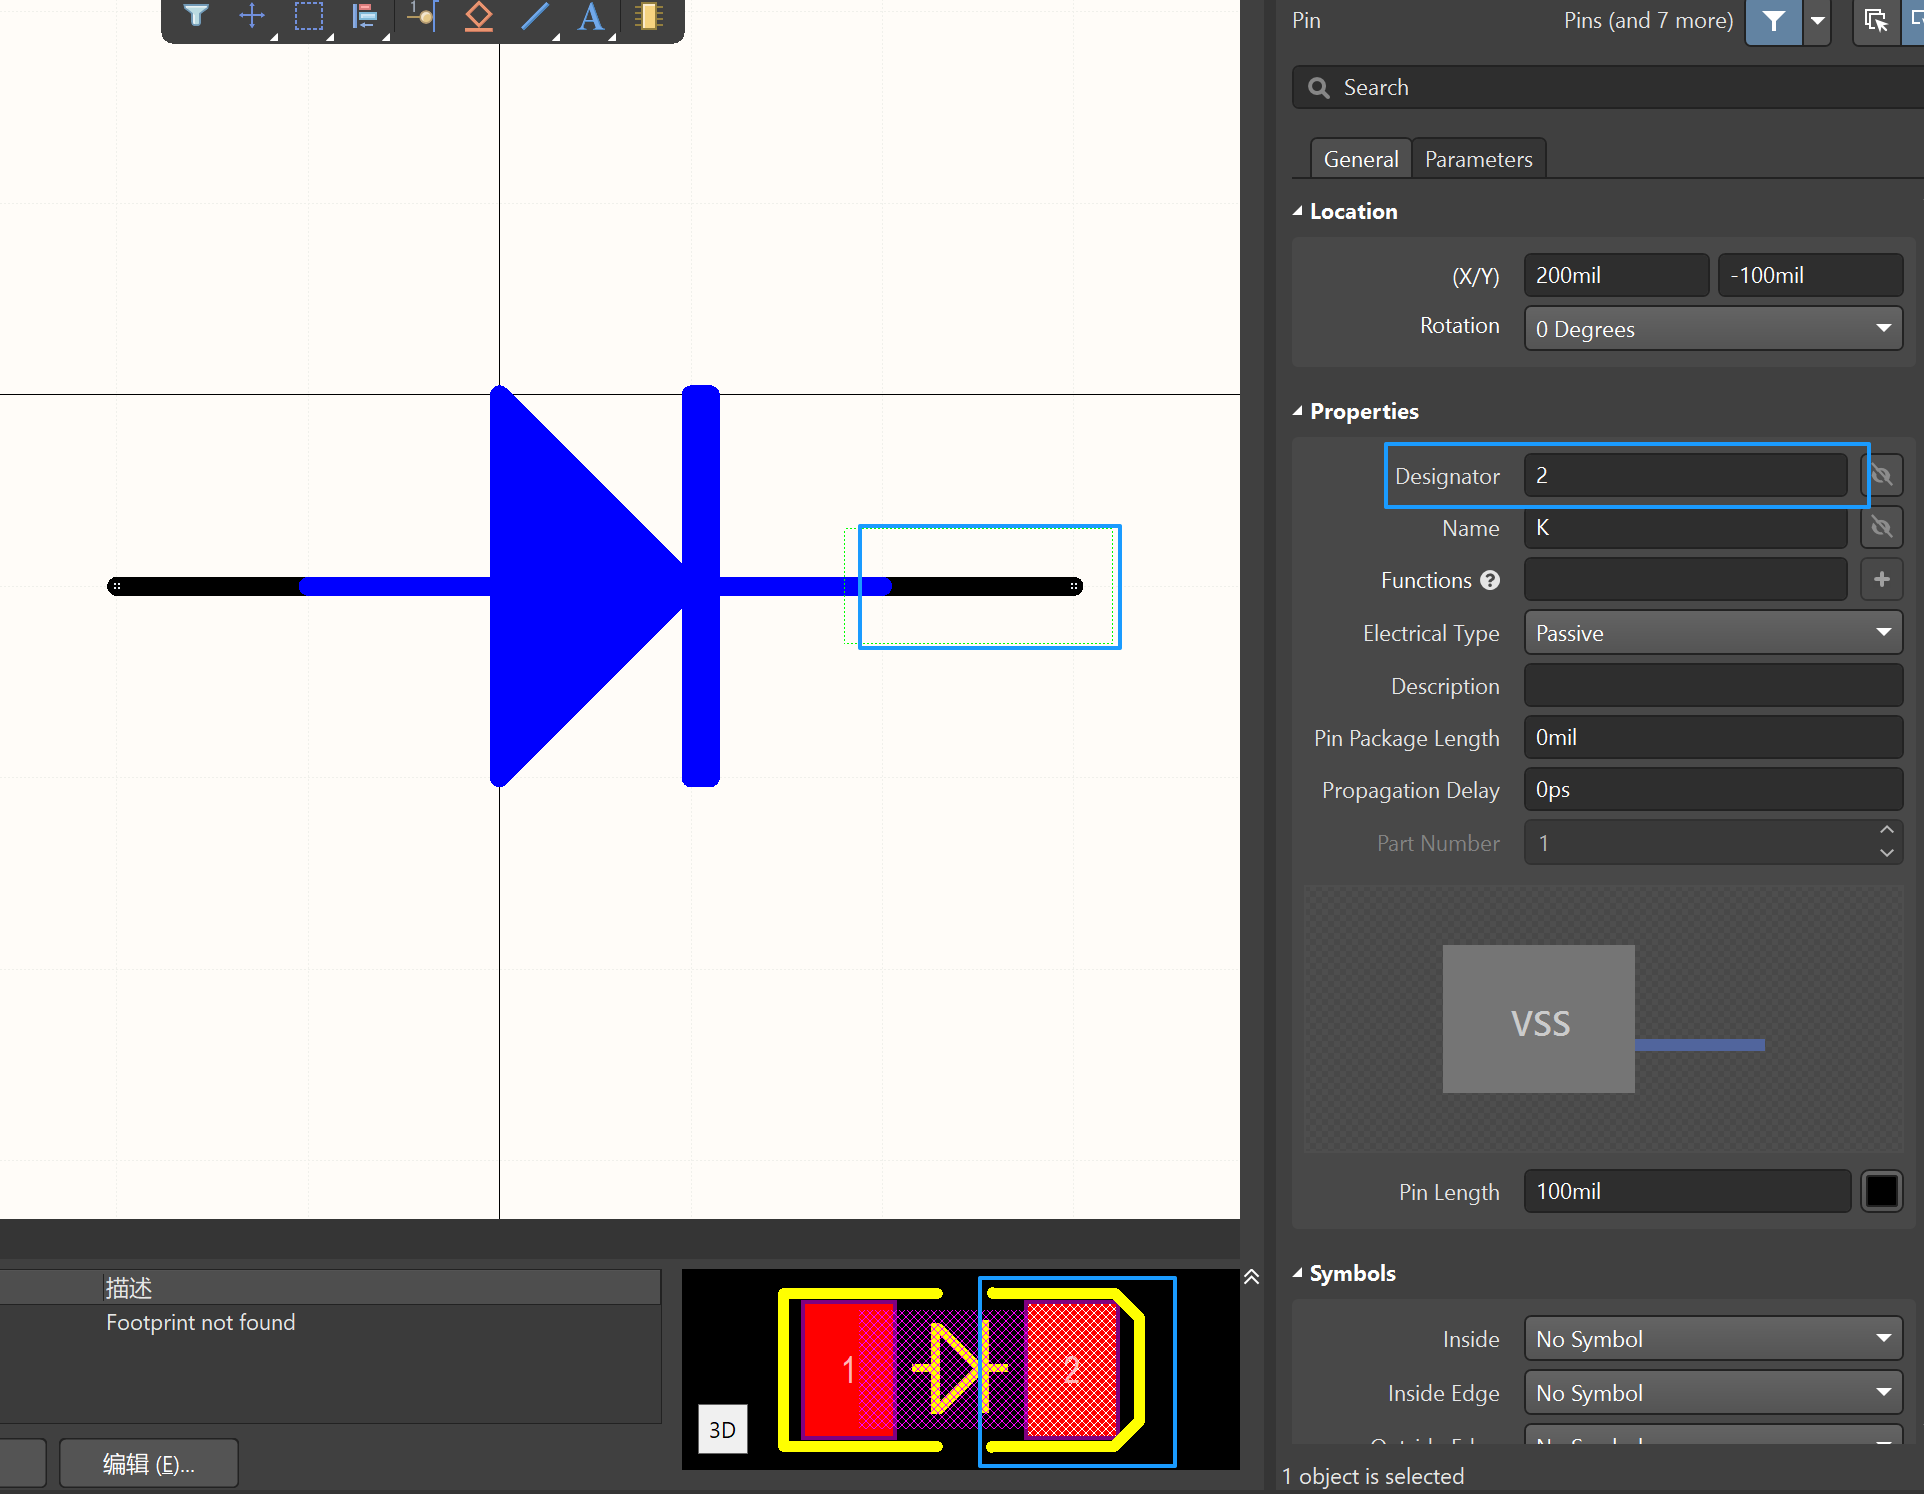Open the Rotation dropdown
This screenshot has width=1924, height=1494.
pos(1713,329)
